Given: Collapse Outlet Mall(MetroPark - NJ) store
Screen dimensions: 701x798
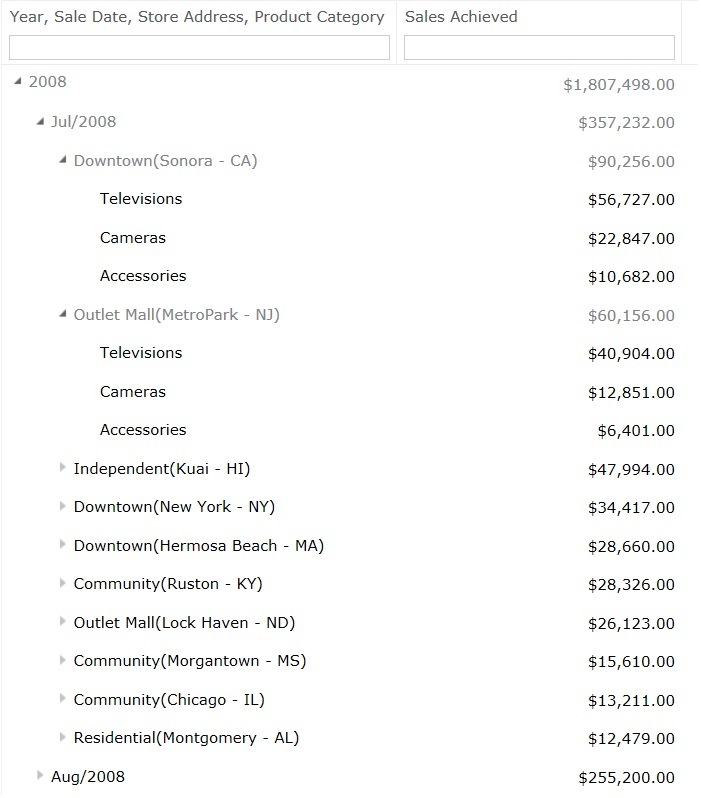Looking at the screenshot, I should 63,314.
